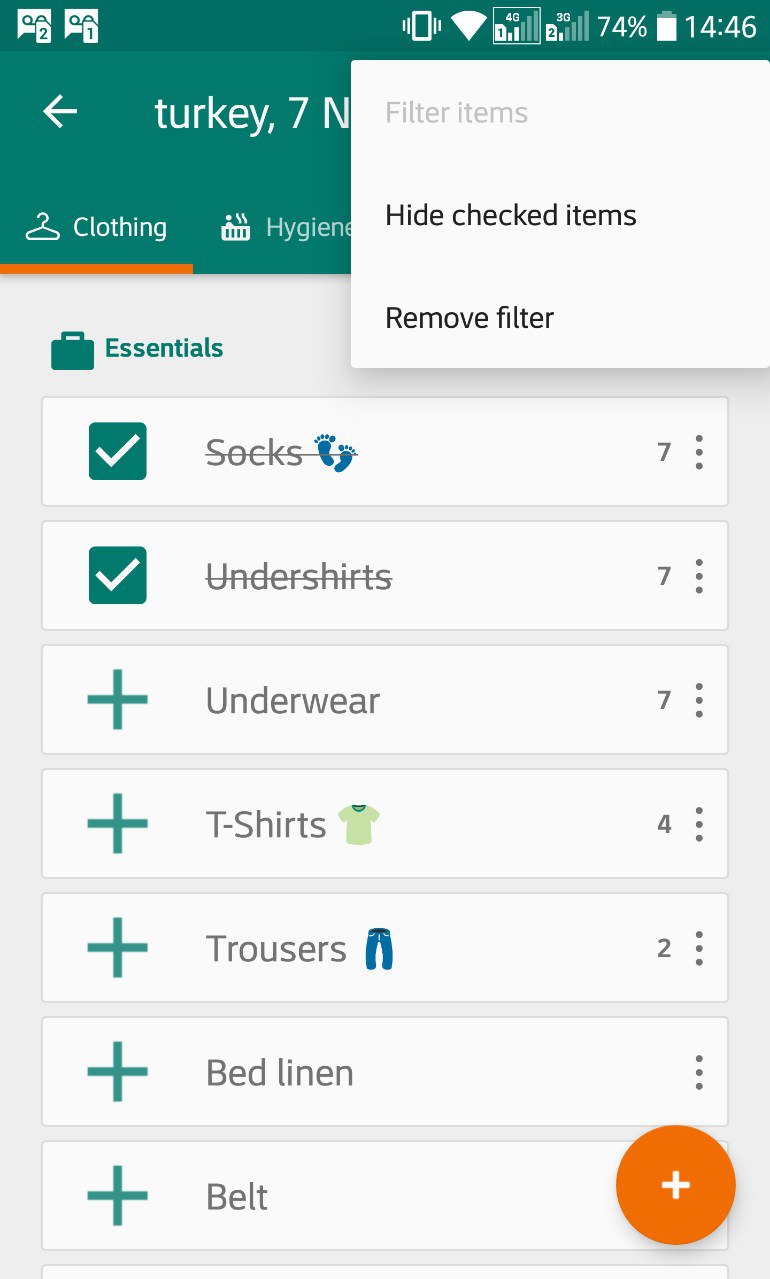The image size is (770, 1279).
Task: Open the three-dot menu for Bed linen
Action: click(x=698, y=1072)
